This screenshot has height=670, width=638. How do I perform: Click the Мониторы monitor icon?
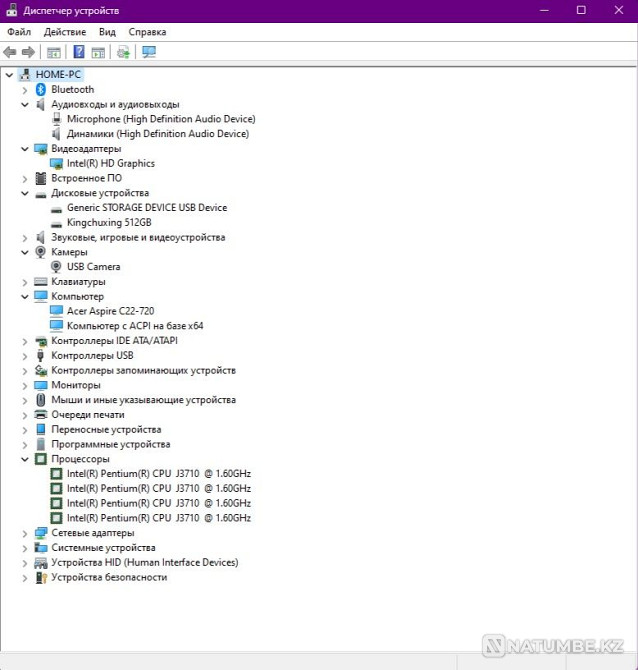[x=41, y=385]
